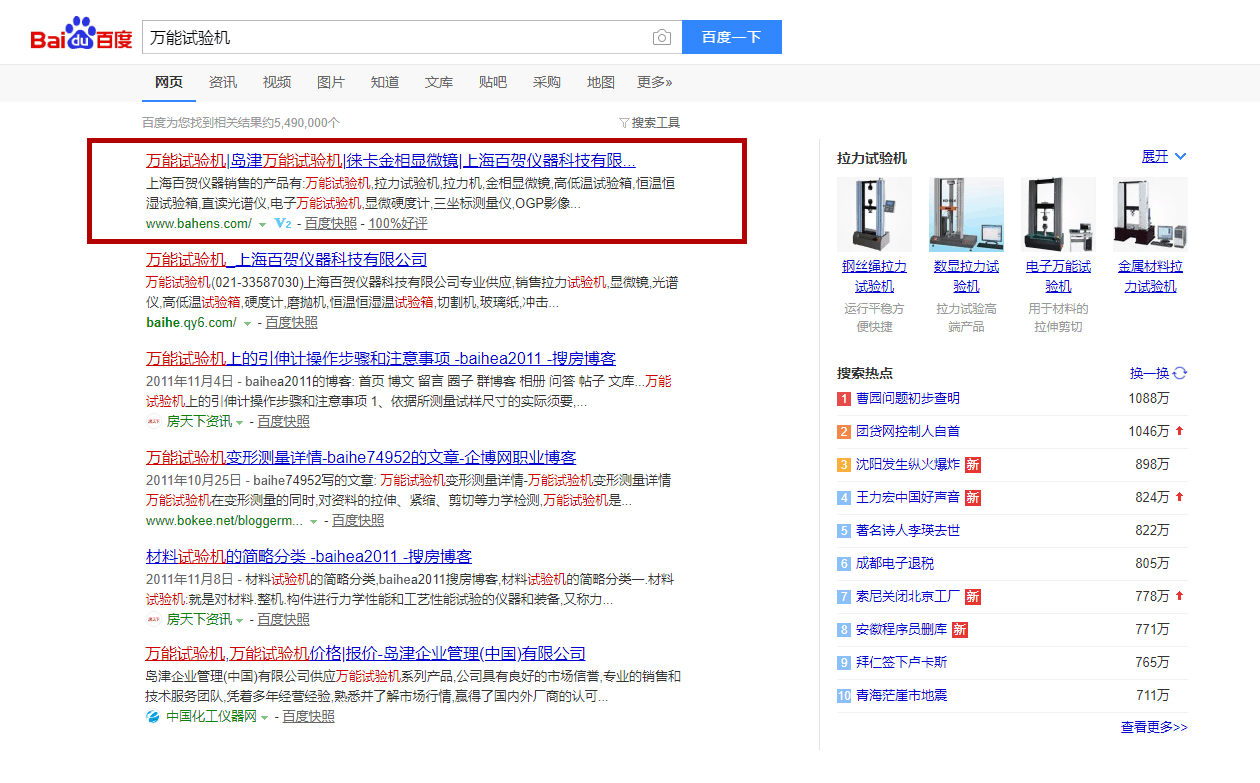Switch to 图片 tab

(x=331, y=82)
